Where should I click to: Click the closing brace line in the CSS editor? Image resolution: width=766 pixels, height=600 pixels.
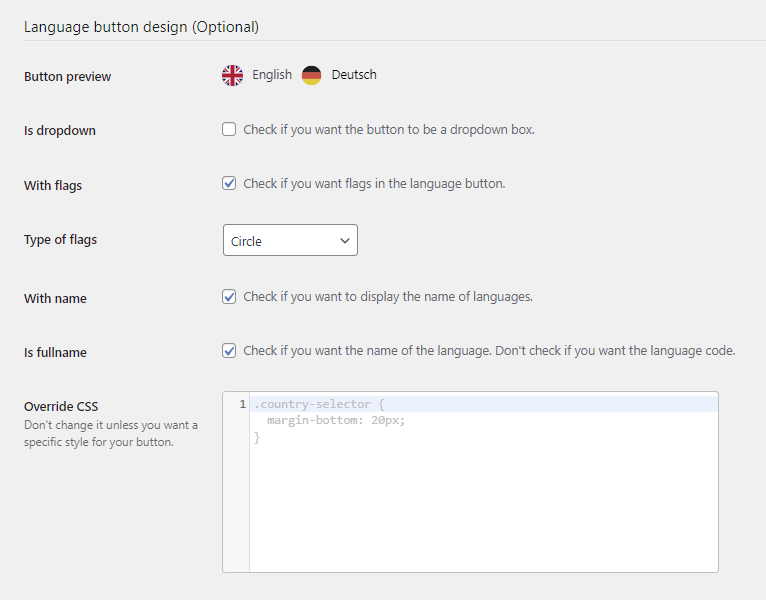point(257,438)
